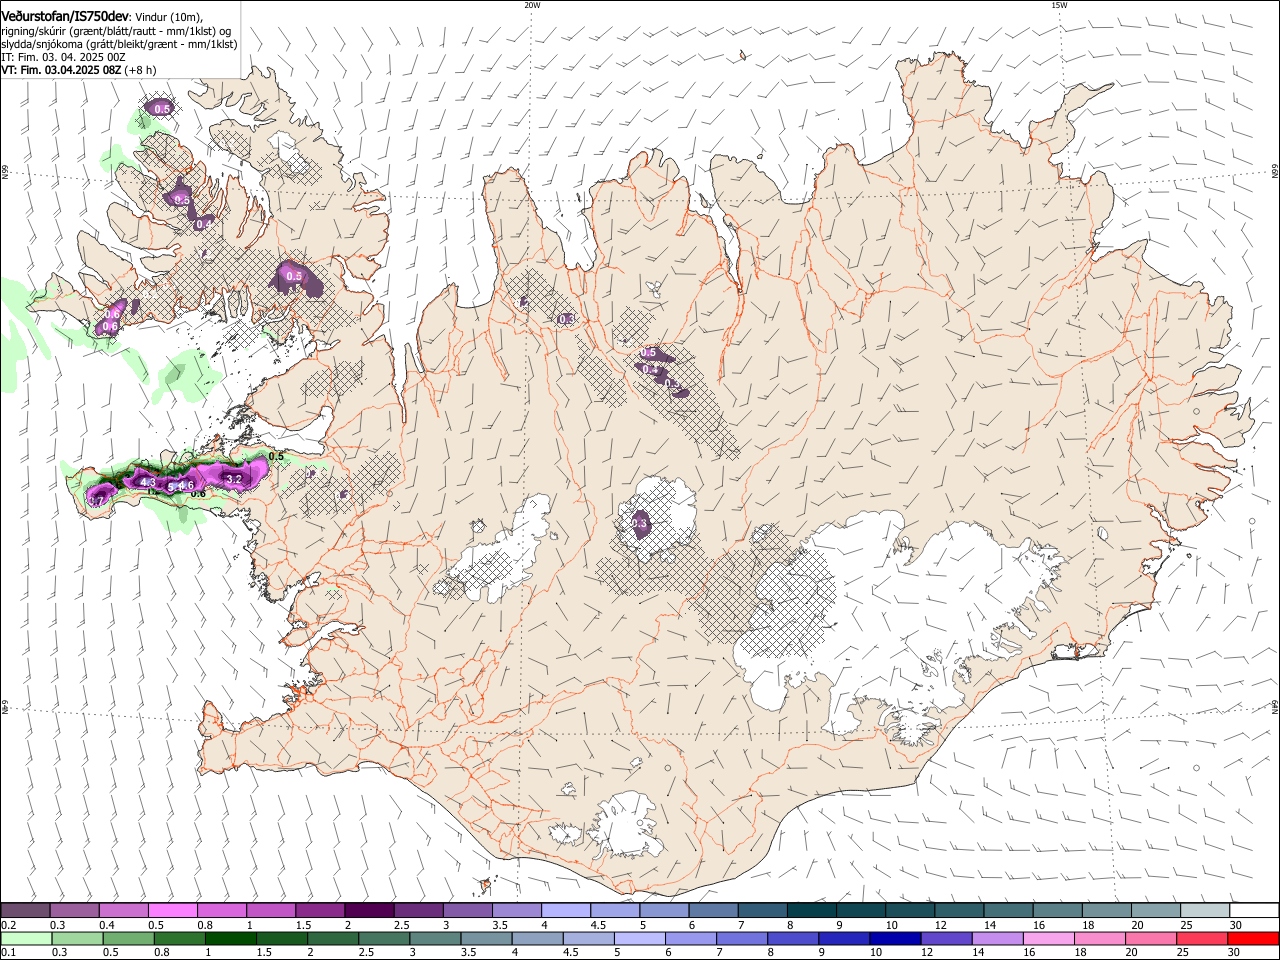
Task: Click the palest green 0.1 rain legend swatch
Action: click(26, 938)
